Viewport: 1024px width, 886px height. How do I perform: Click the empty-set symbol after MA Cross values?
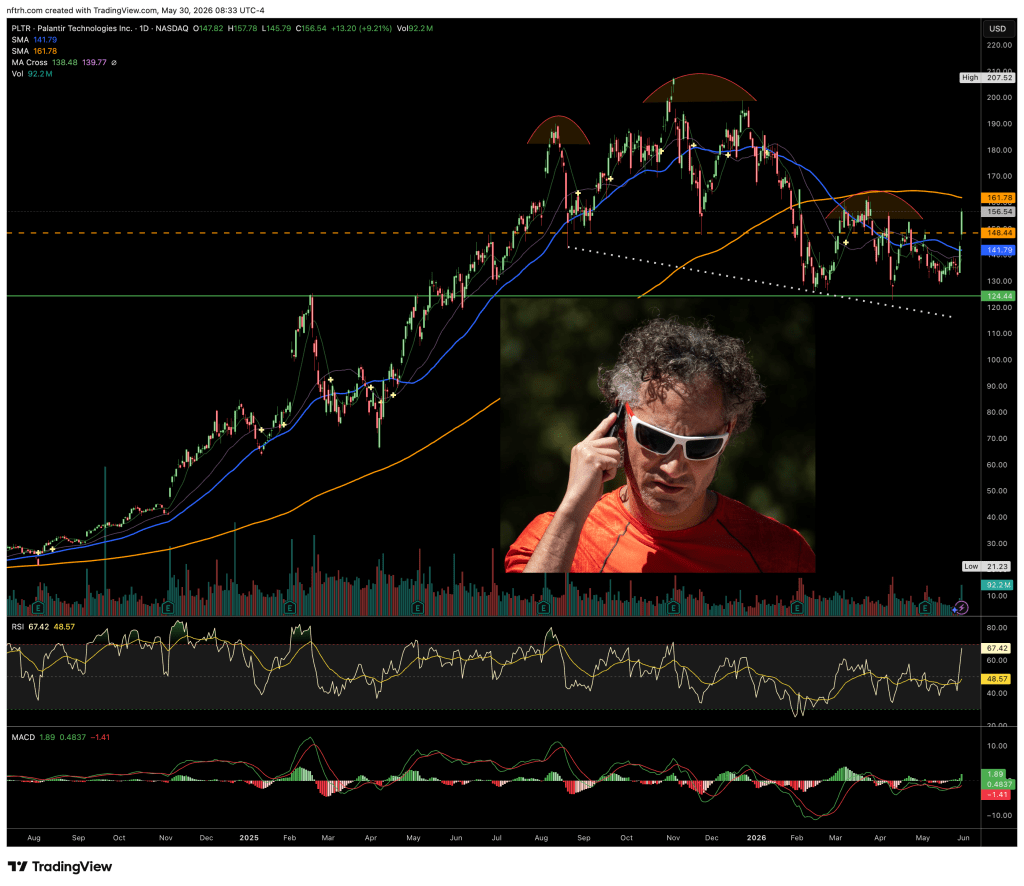[114, 63]
